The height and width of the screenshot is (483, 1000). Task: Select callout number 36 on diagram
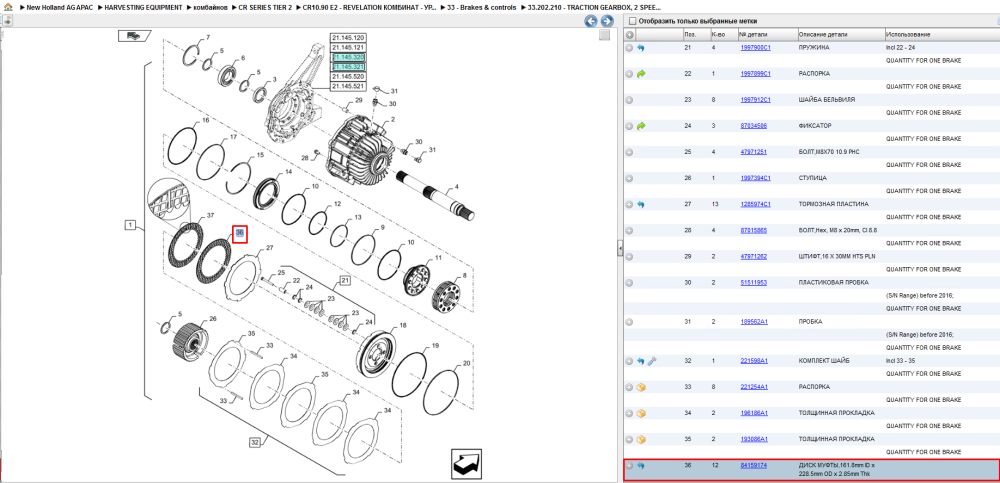click(239, 234)
